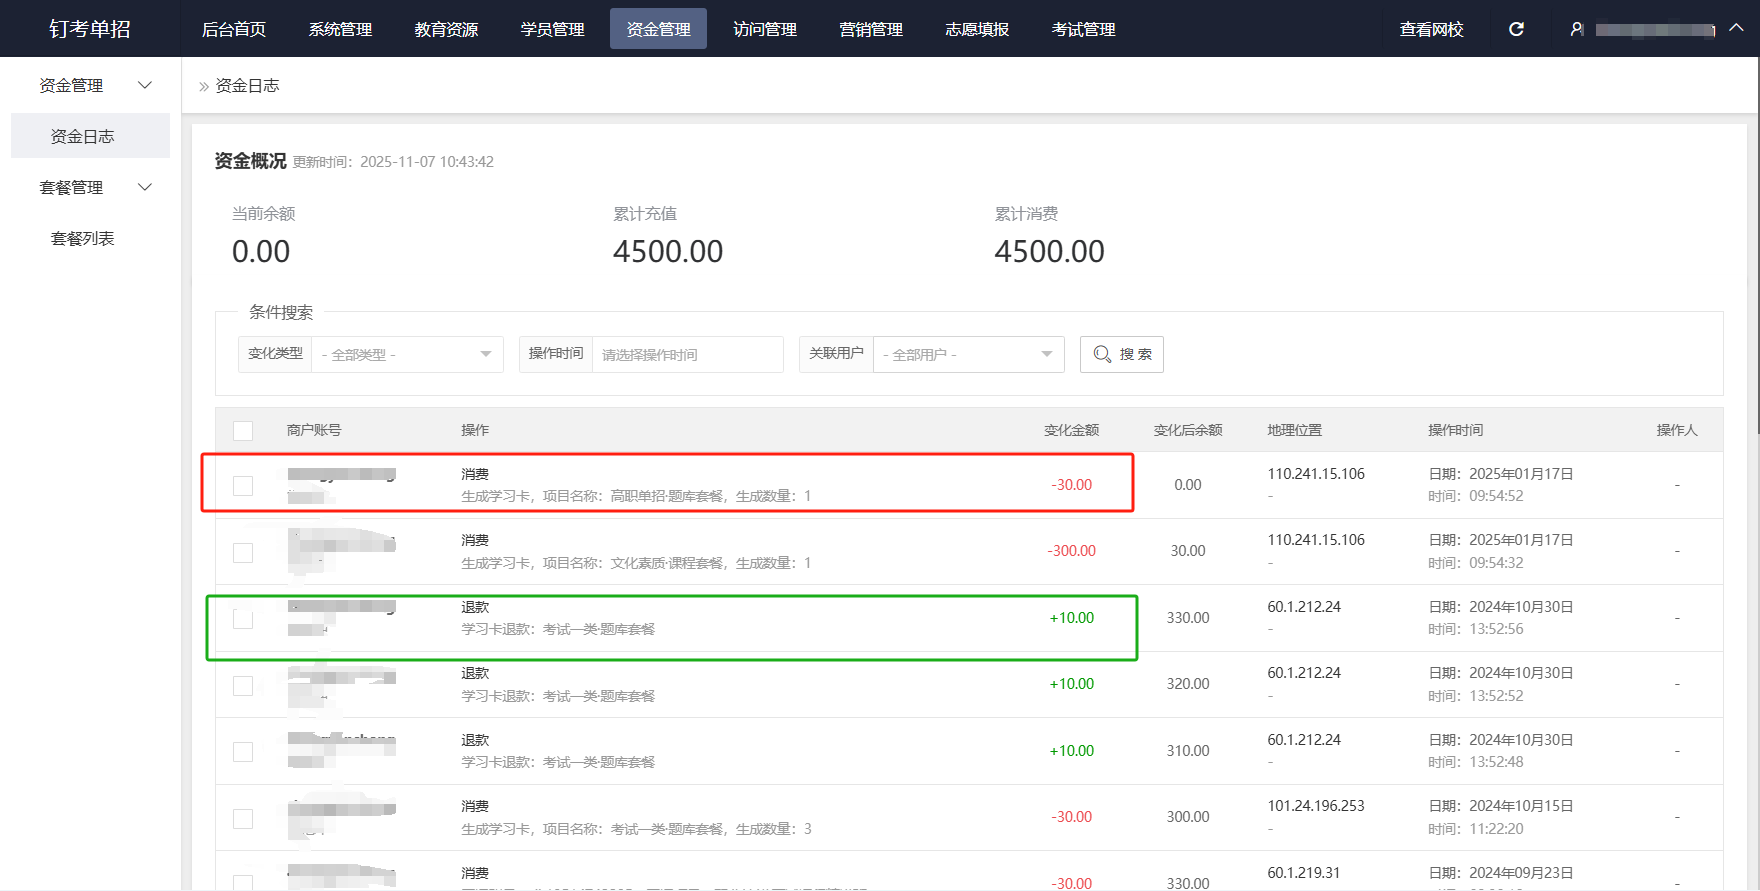Click the refresh icon in top bar
Image resolution: width=1760 pixels, height=891 pixels.
[1516, 29]
